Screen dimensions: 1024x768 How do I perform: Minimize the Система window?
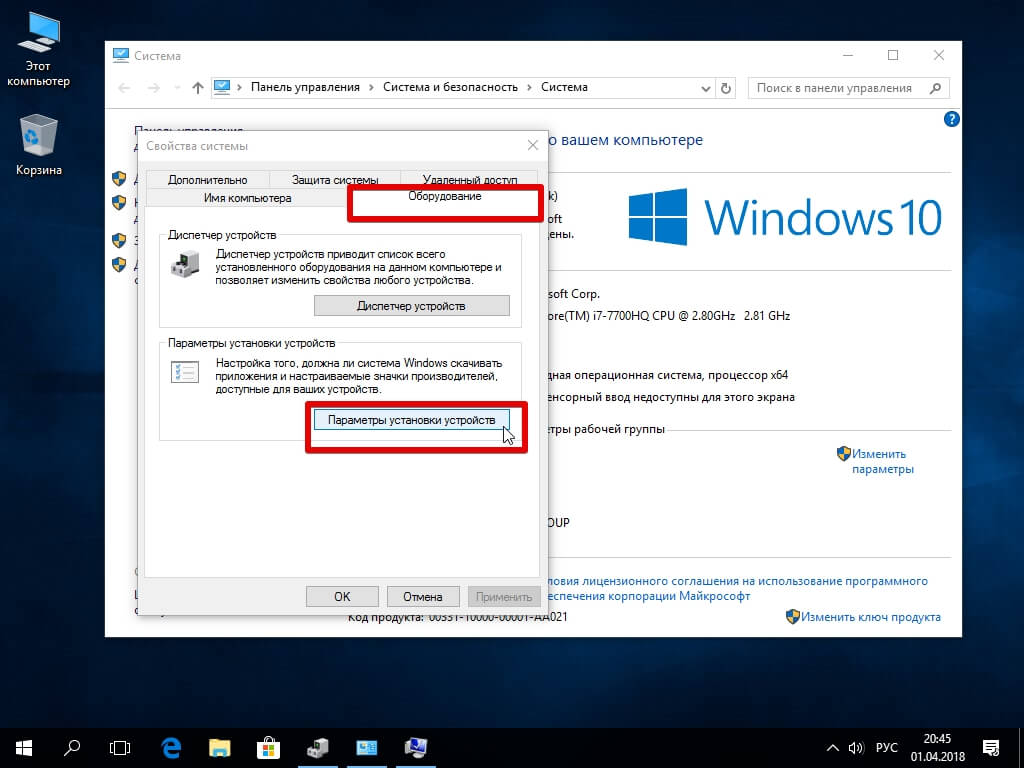click(848, 56)
